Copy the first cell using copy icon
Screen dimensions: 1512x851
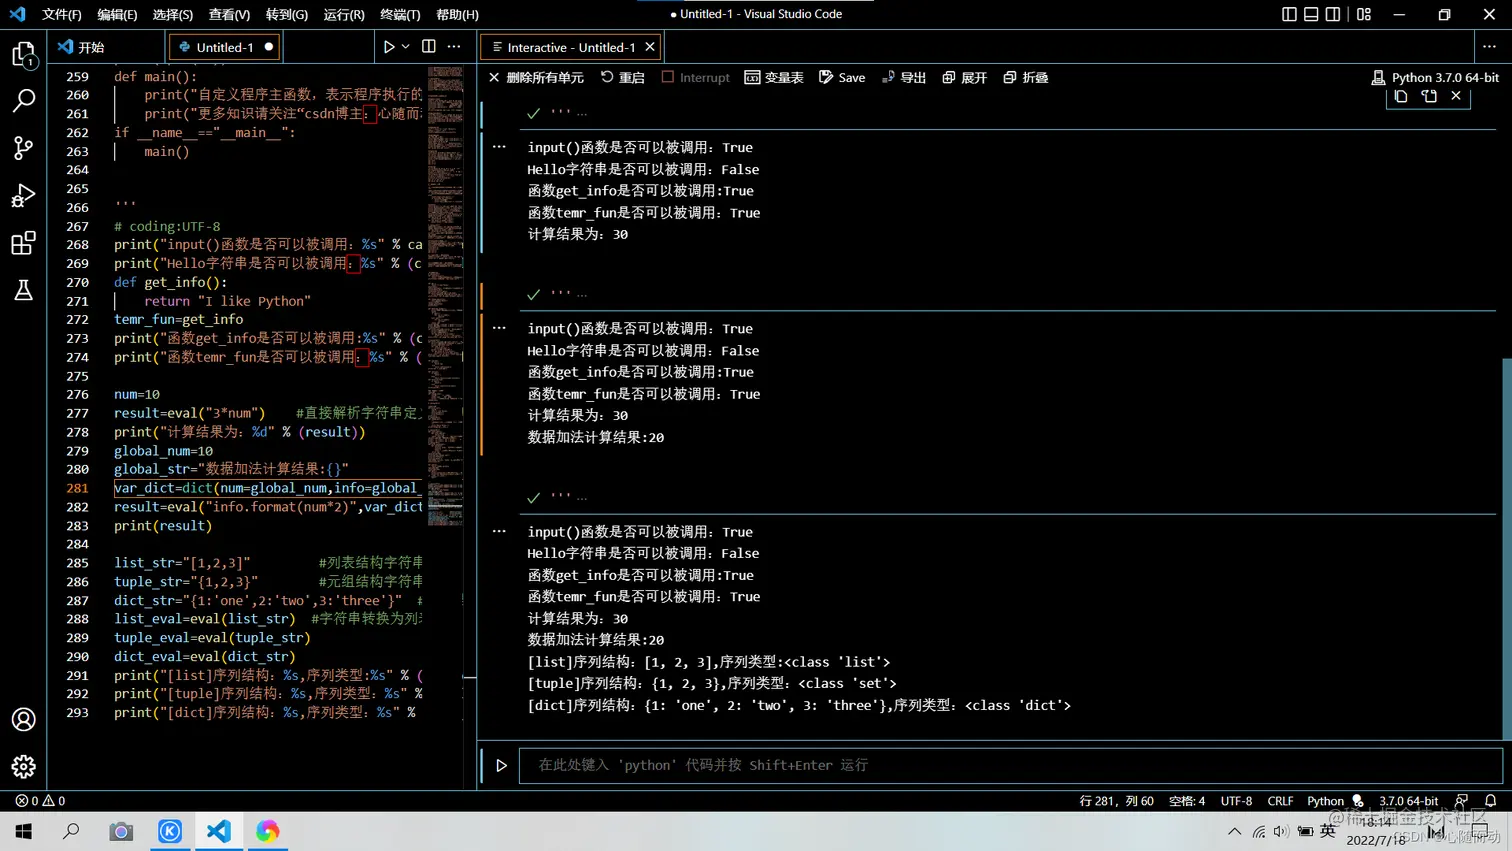pyautogui.click(x=1401, y=96)
